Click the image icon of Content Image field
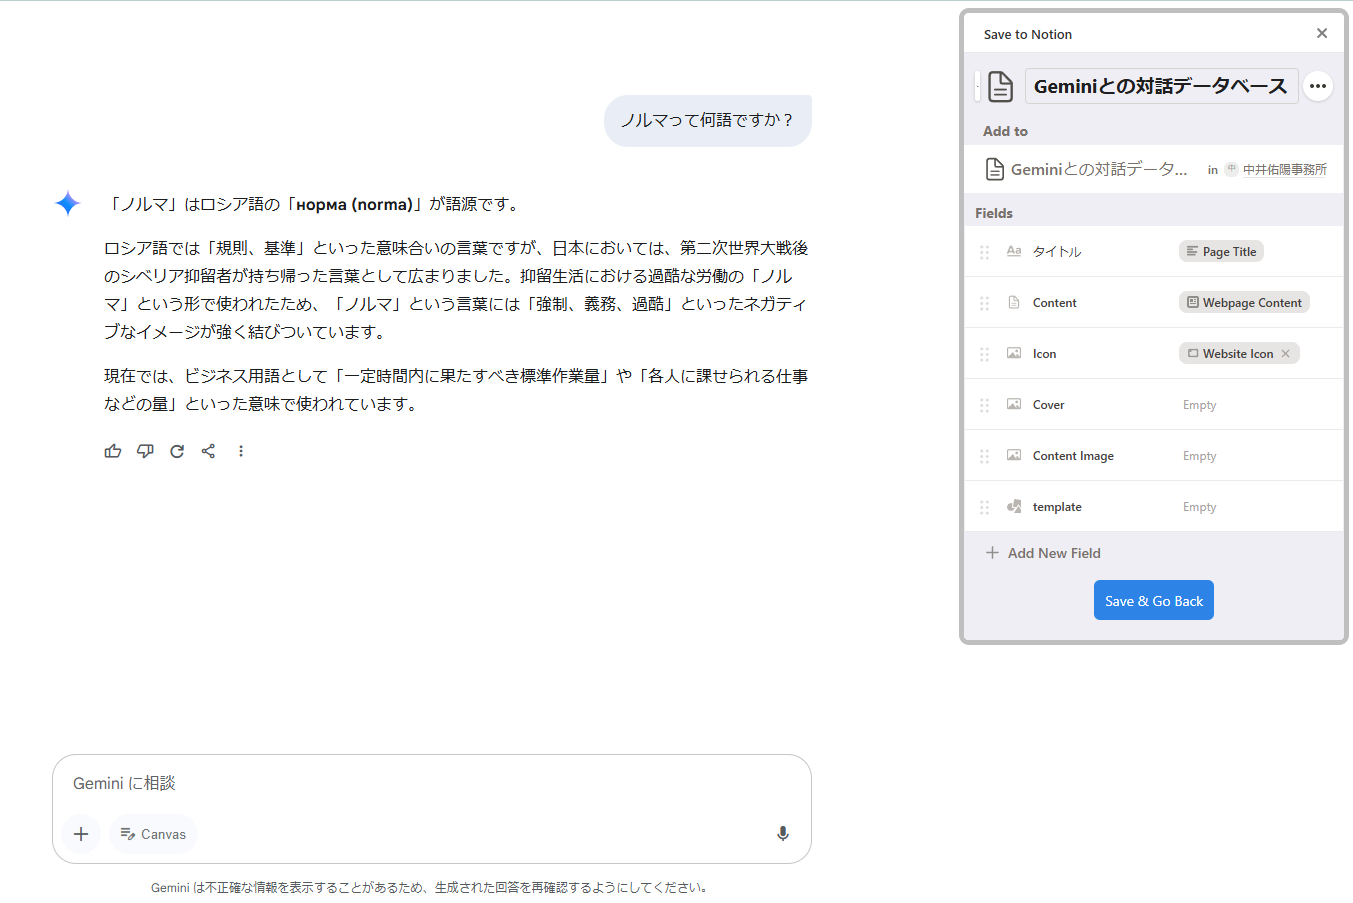 (x=1014, y=455)
